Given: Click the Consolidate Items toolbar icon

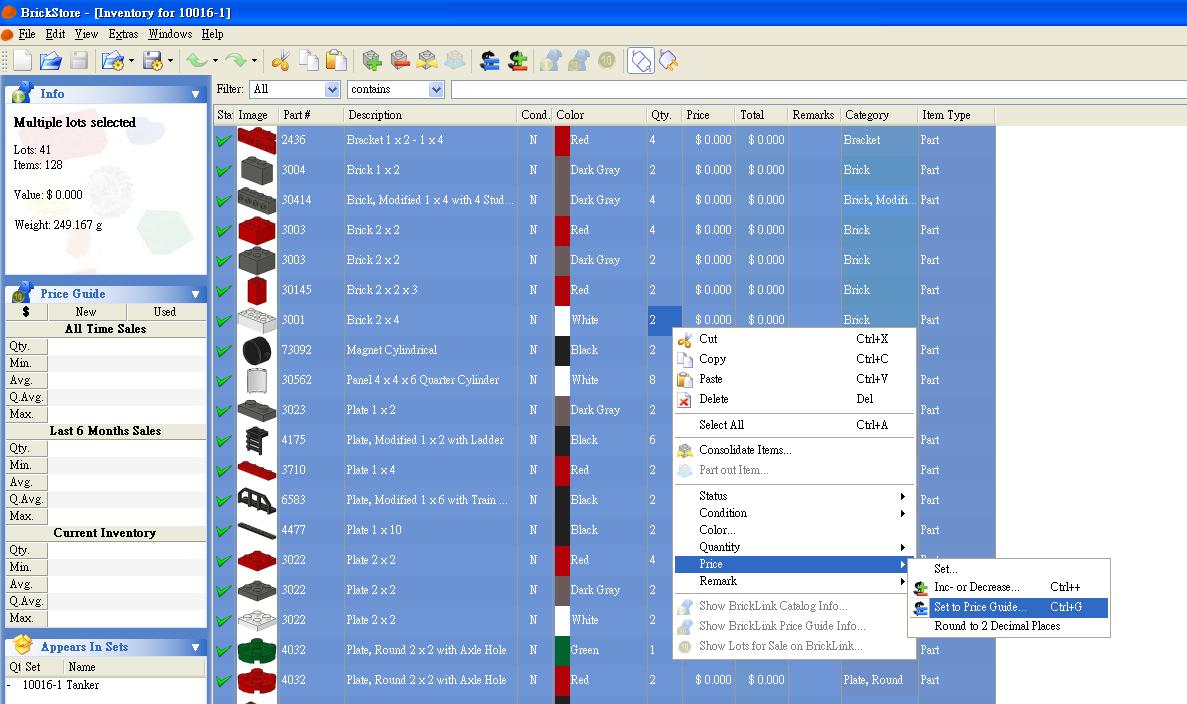Looking at the screenshot, I should coord(427,61).
